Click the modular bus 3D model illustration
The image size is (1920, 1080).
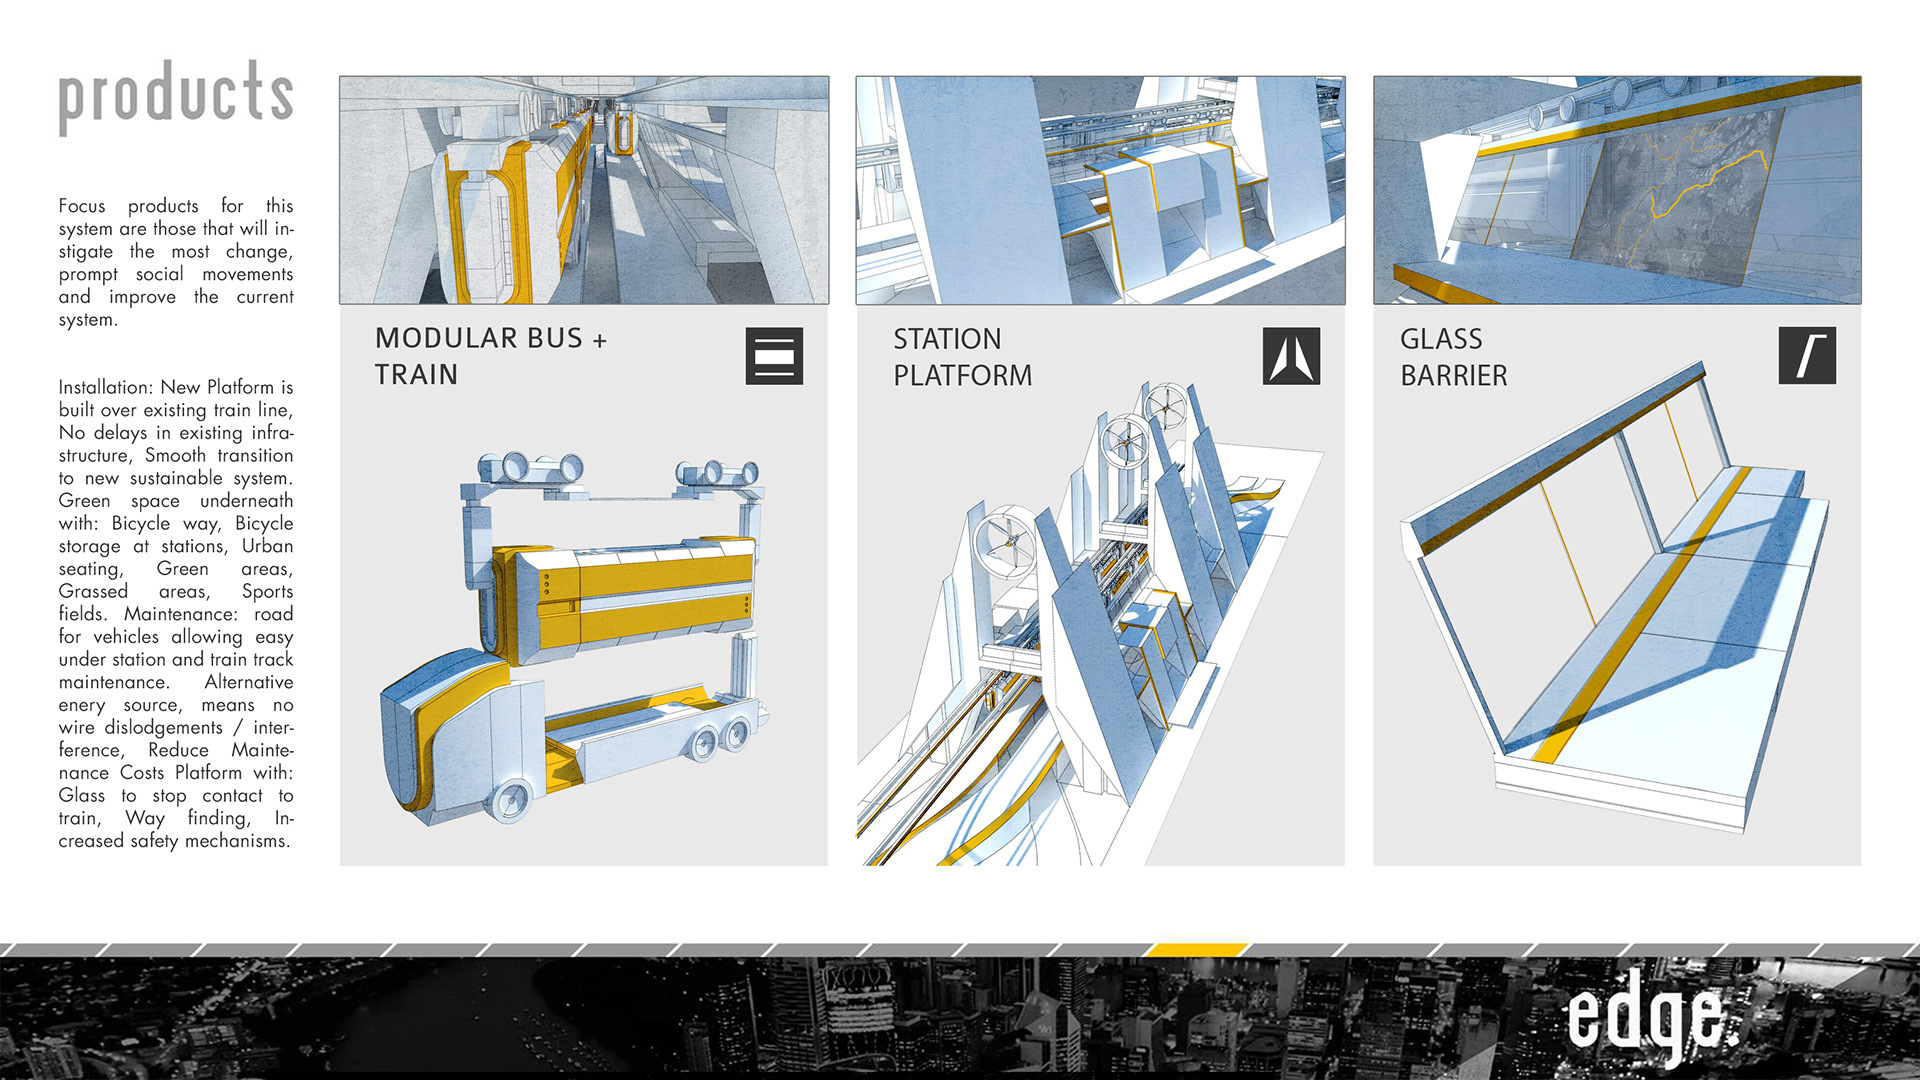pyautogui.click(x=574, y=637)
